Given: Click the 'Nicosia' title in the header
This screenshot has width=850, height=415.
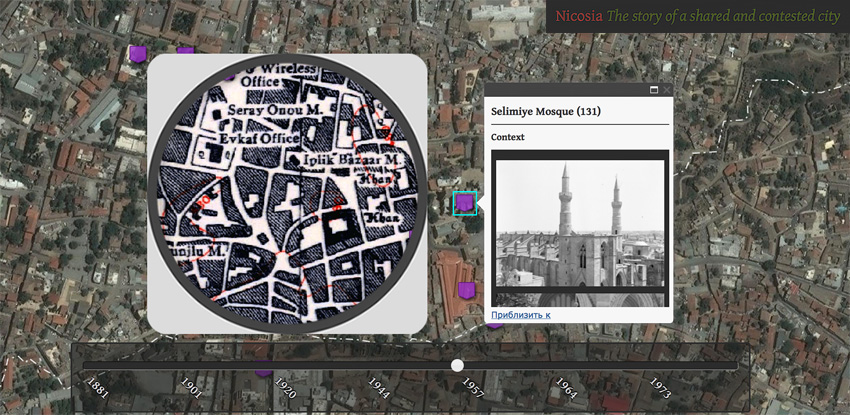Looking at the screenshot, I should [x=579, y=15].
